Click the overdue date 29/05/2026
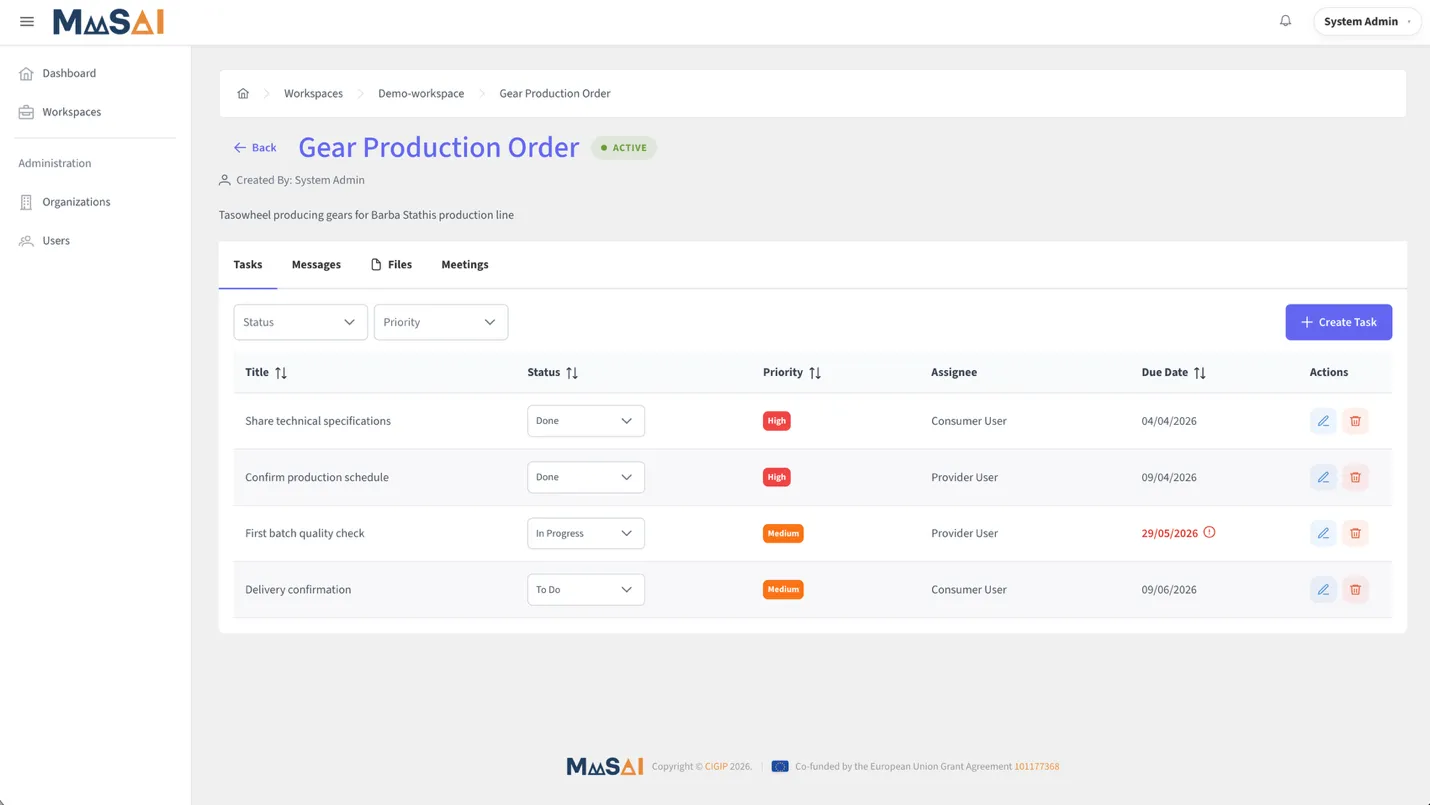The height and width of the screenshot is (805, 1430). tap(1170, 533)
